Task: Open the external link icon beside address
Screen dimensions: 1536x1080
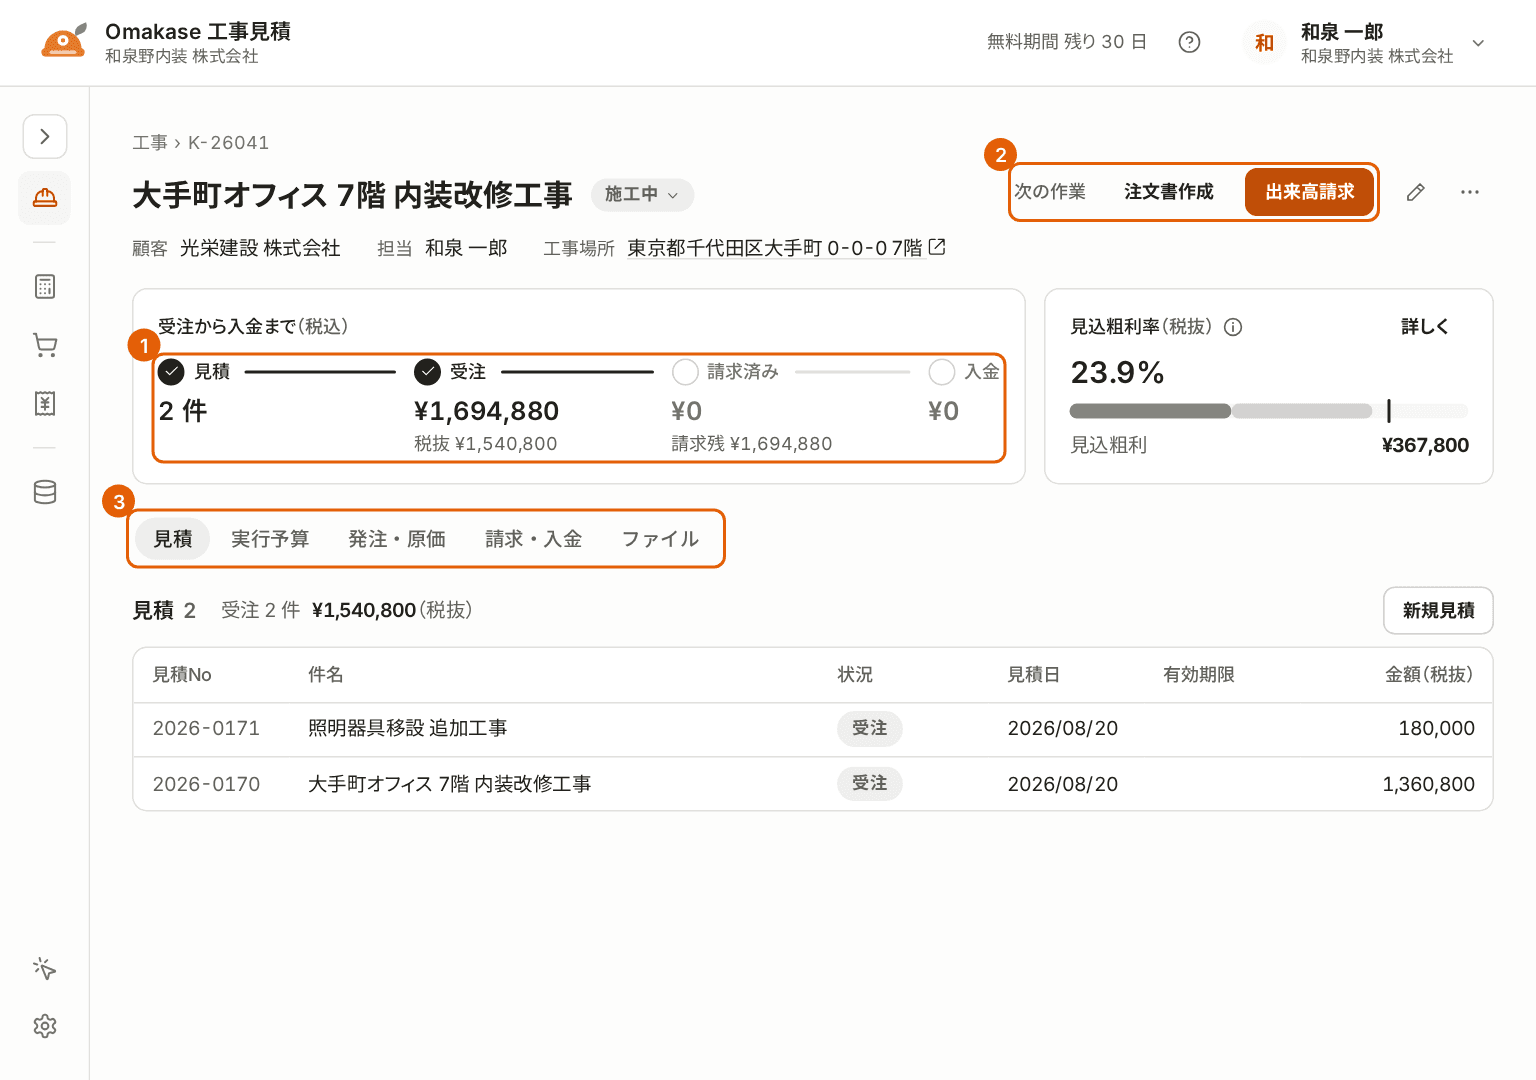Action: tap(937, 247)
